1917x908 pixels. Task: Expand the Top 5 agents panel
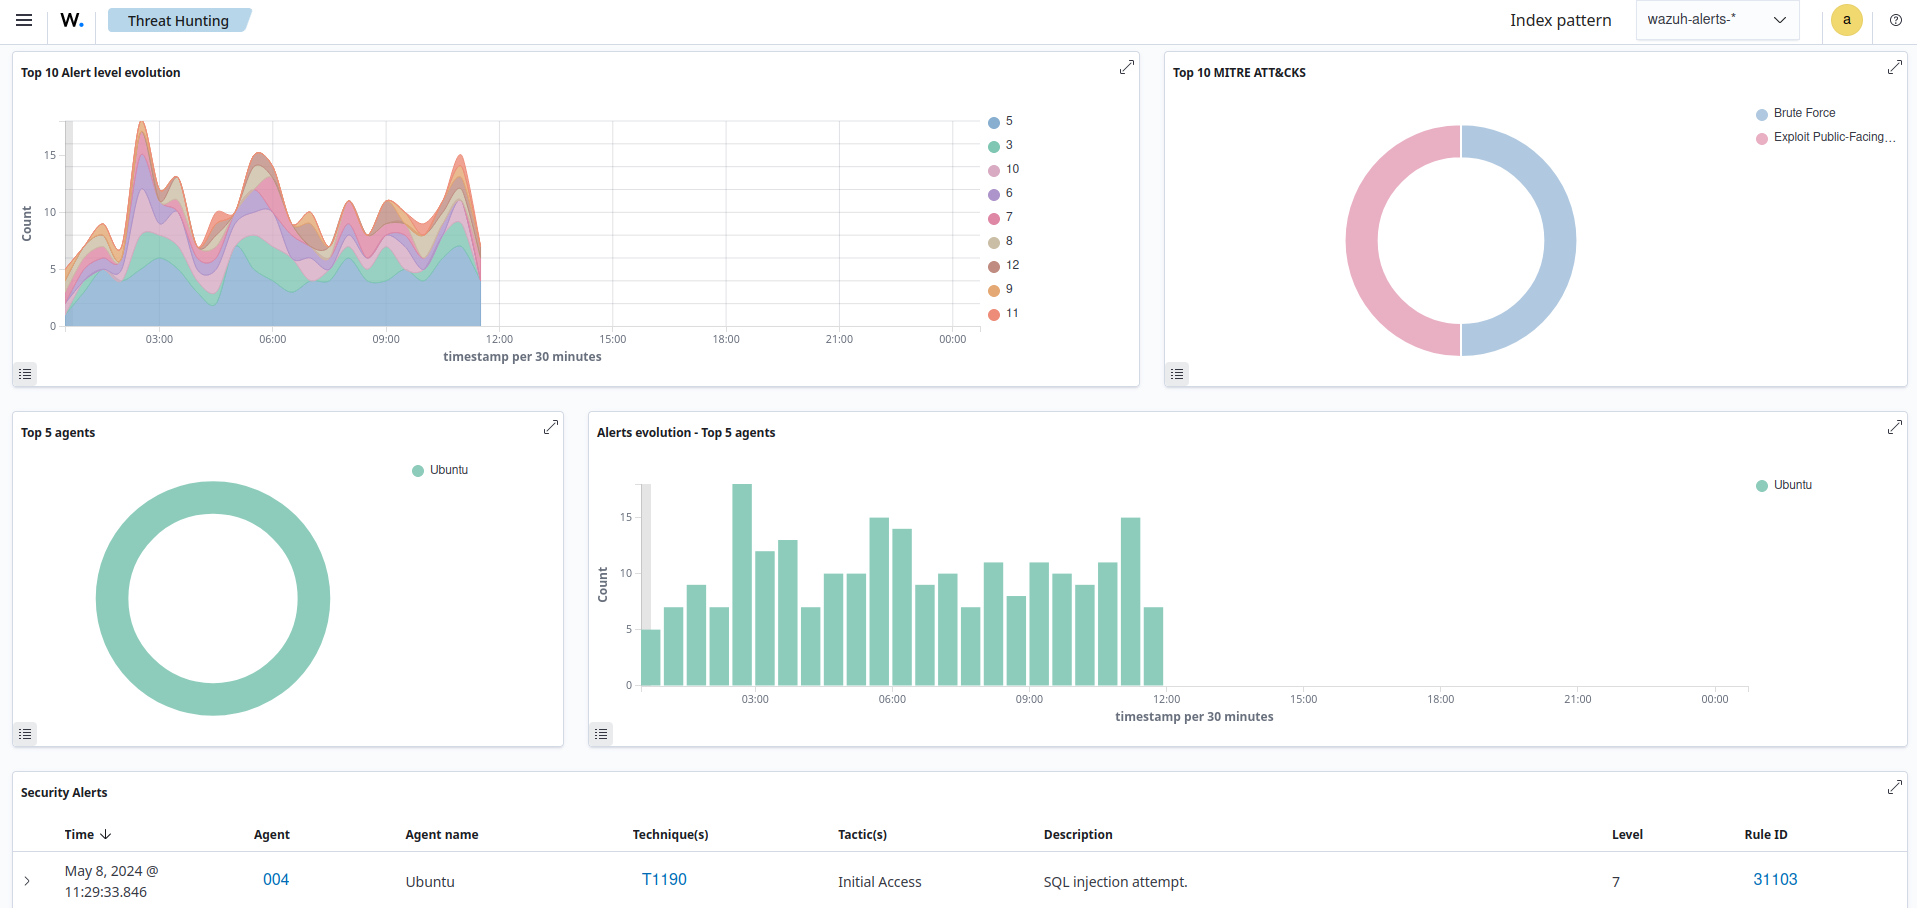click(x=550, y=427)
